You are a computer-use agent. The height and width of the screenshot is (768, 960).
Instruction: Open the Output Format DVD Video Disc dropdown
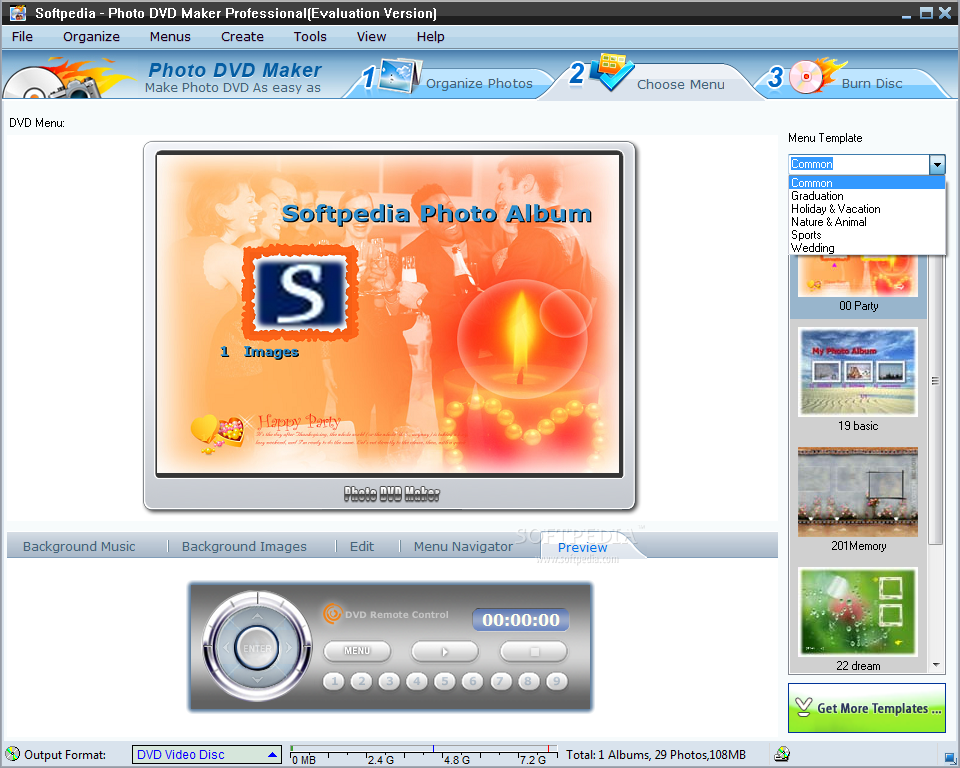pos(207,755)
